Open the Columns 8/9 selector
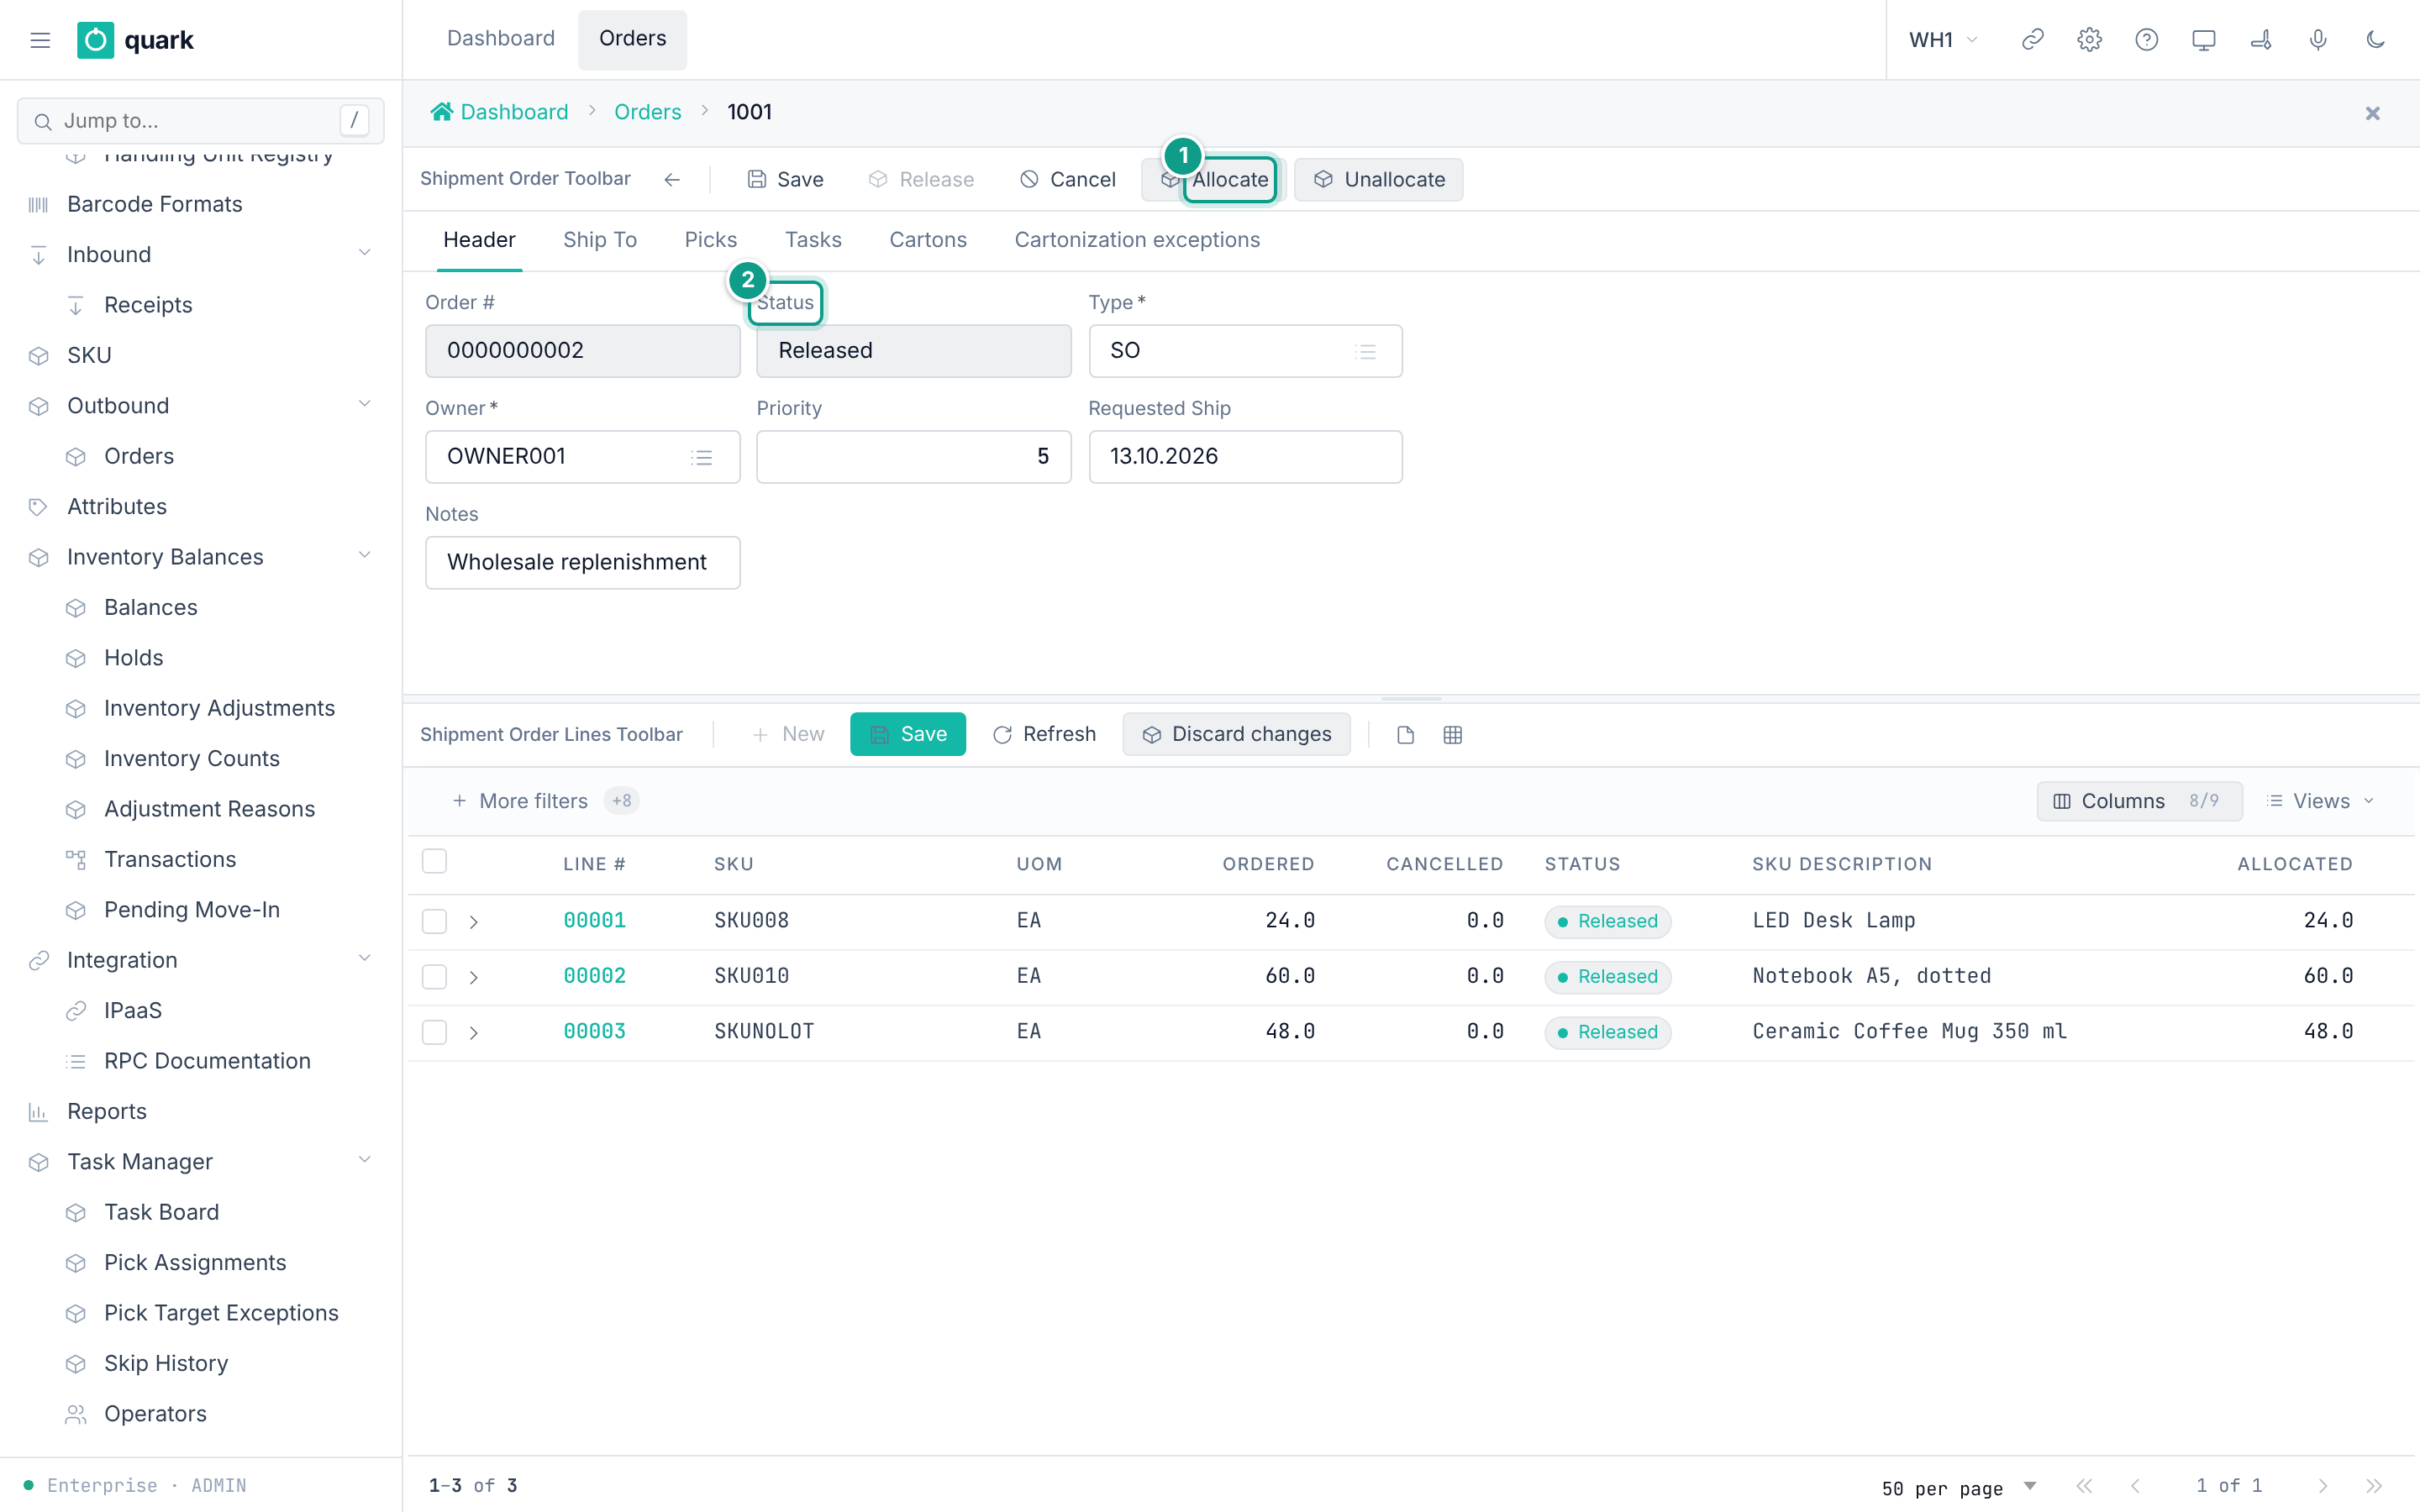This screenshot has height=1512, width=2420. click(2139, 801)
